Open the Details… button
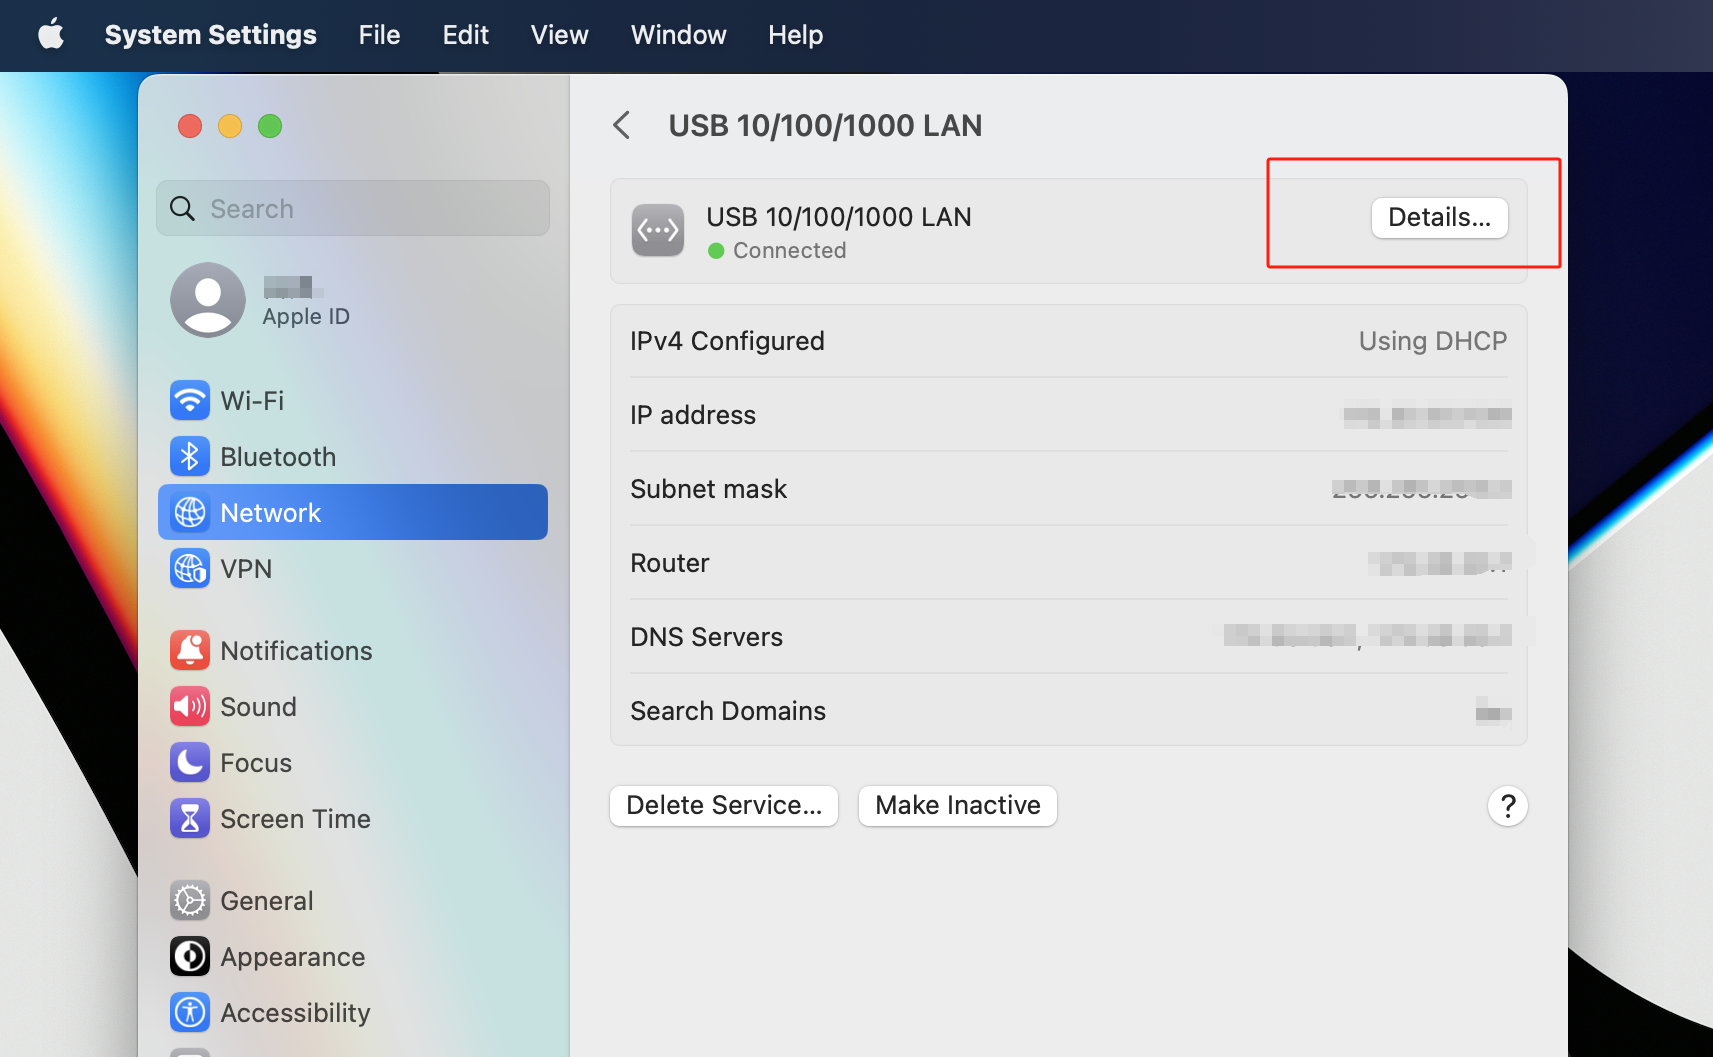The height and width of the screenshot is (1057, 1713). [1440, 218]
